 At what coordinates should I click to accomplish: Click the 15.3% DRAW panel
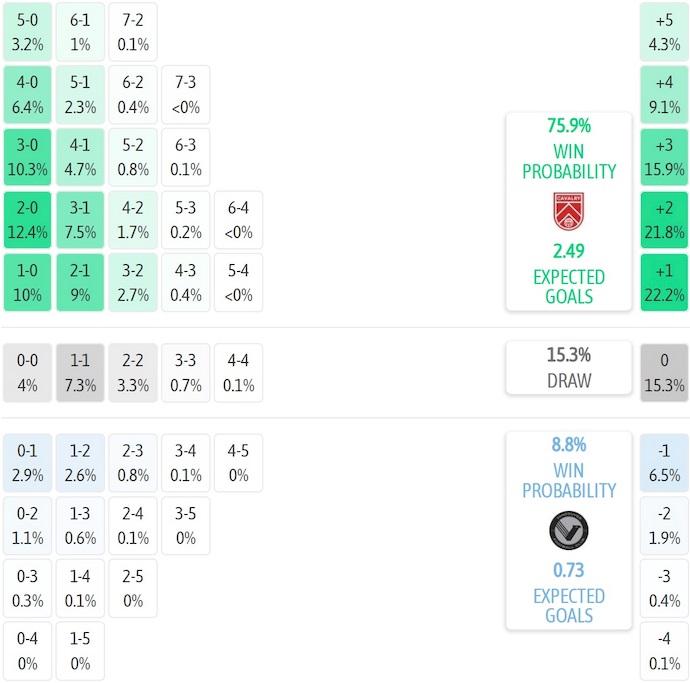(568, 367)
